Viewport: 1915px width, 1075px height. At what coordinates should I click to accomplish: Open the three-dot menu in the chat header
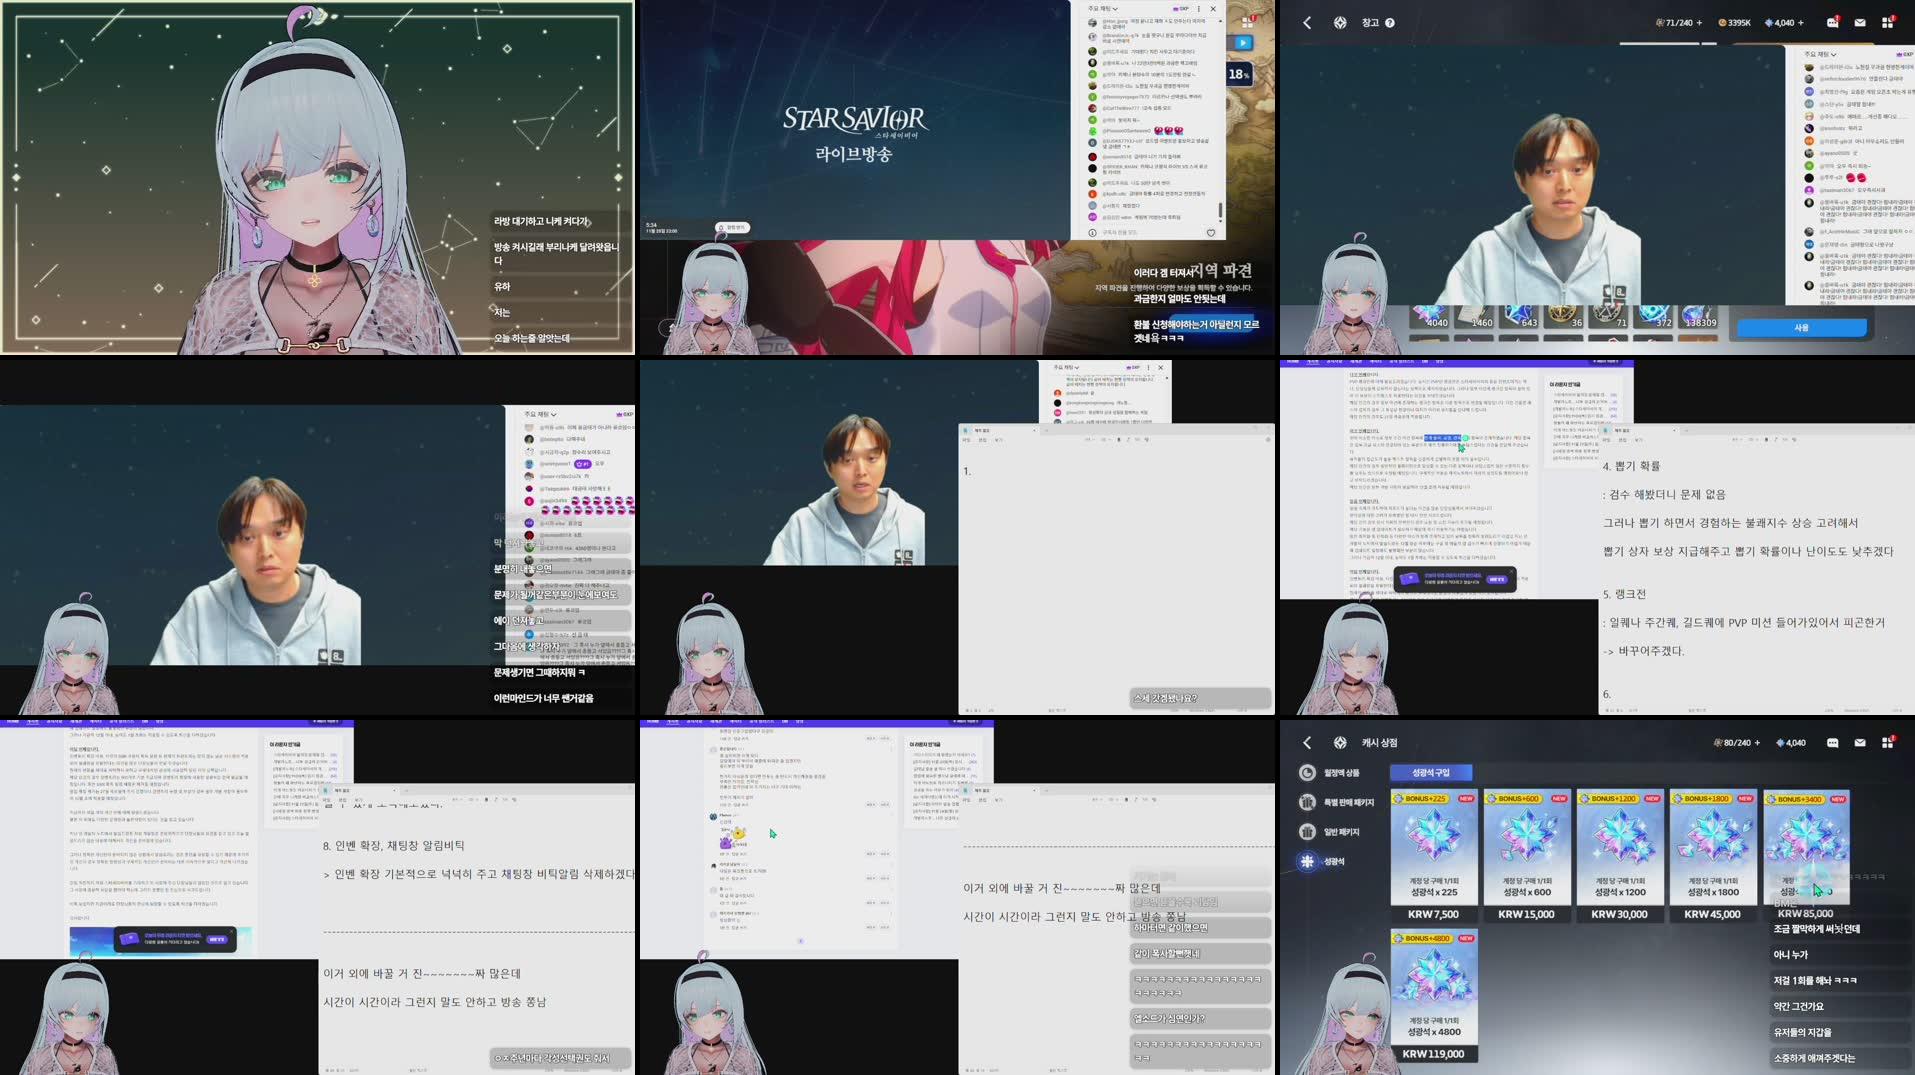1198,9
